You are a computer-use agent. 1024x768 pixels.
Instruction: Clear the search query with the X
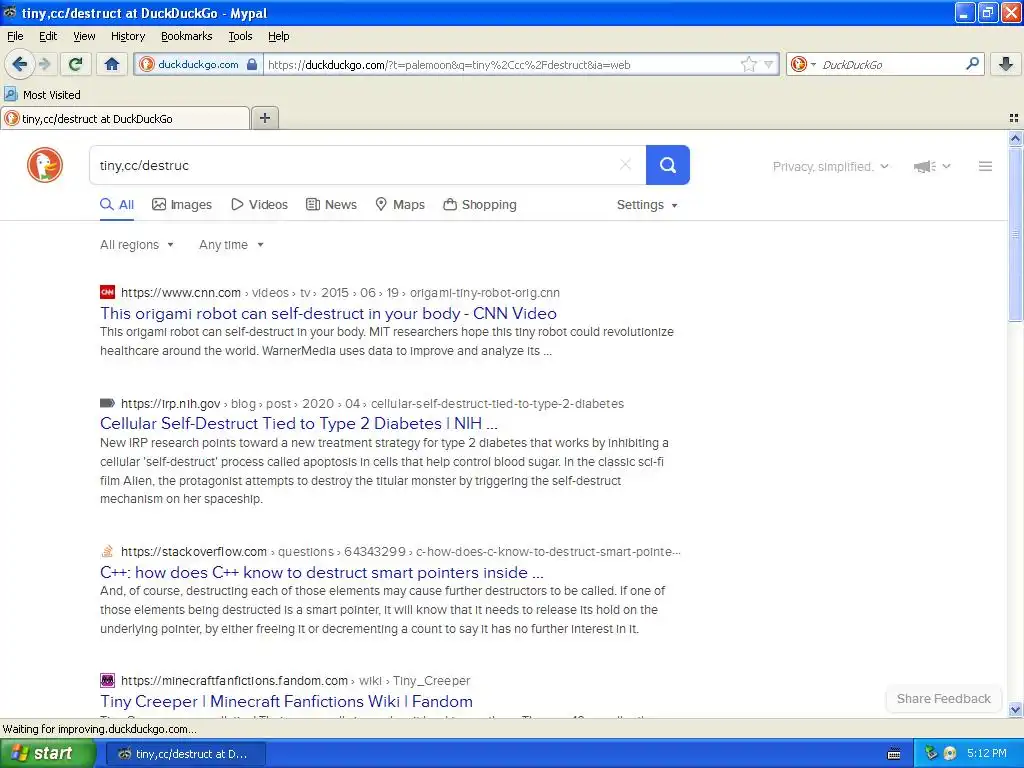625,165
